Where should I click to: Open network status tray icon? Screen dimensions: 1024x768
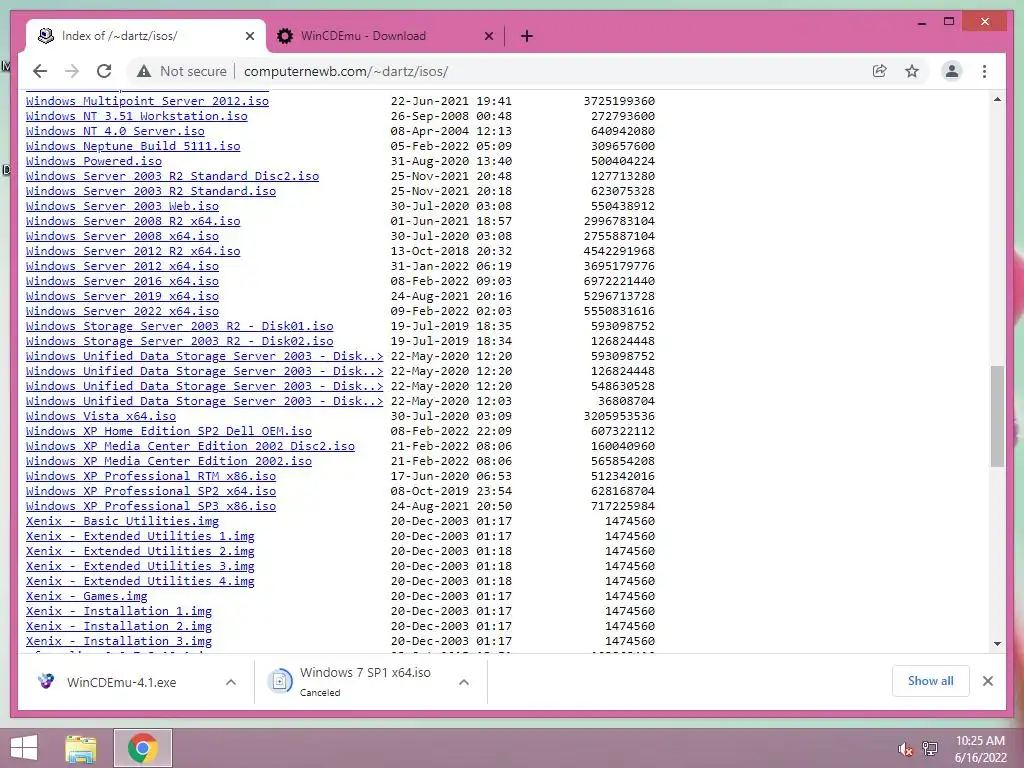click(930, 749)
